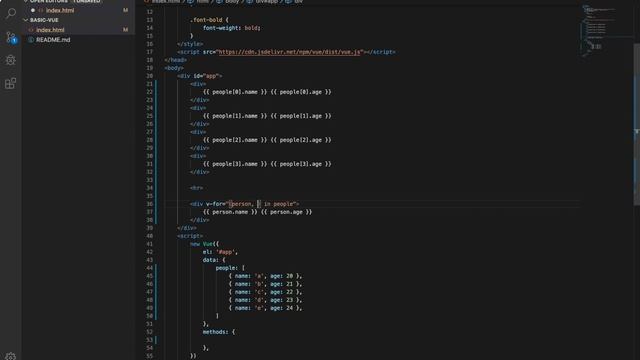Place cursor on 'font-weight: bold;' line

[x=232, y=28]
